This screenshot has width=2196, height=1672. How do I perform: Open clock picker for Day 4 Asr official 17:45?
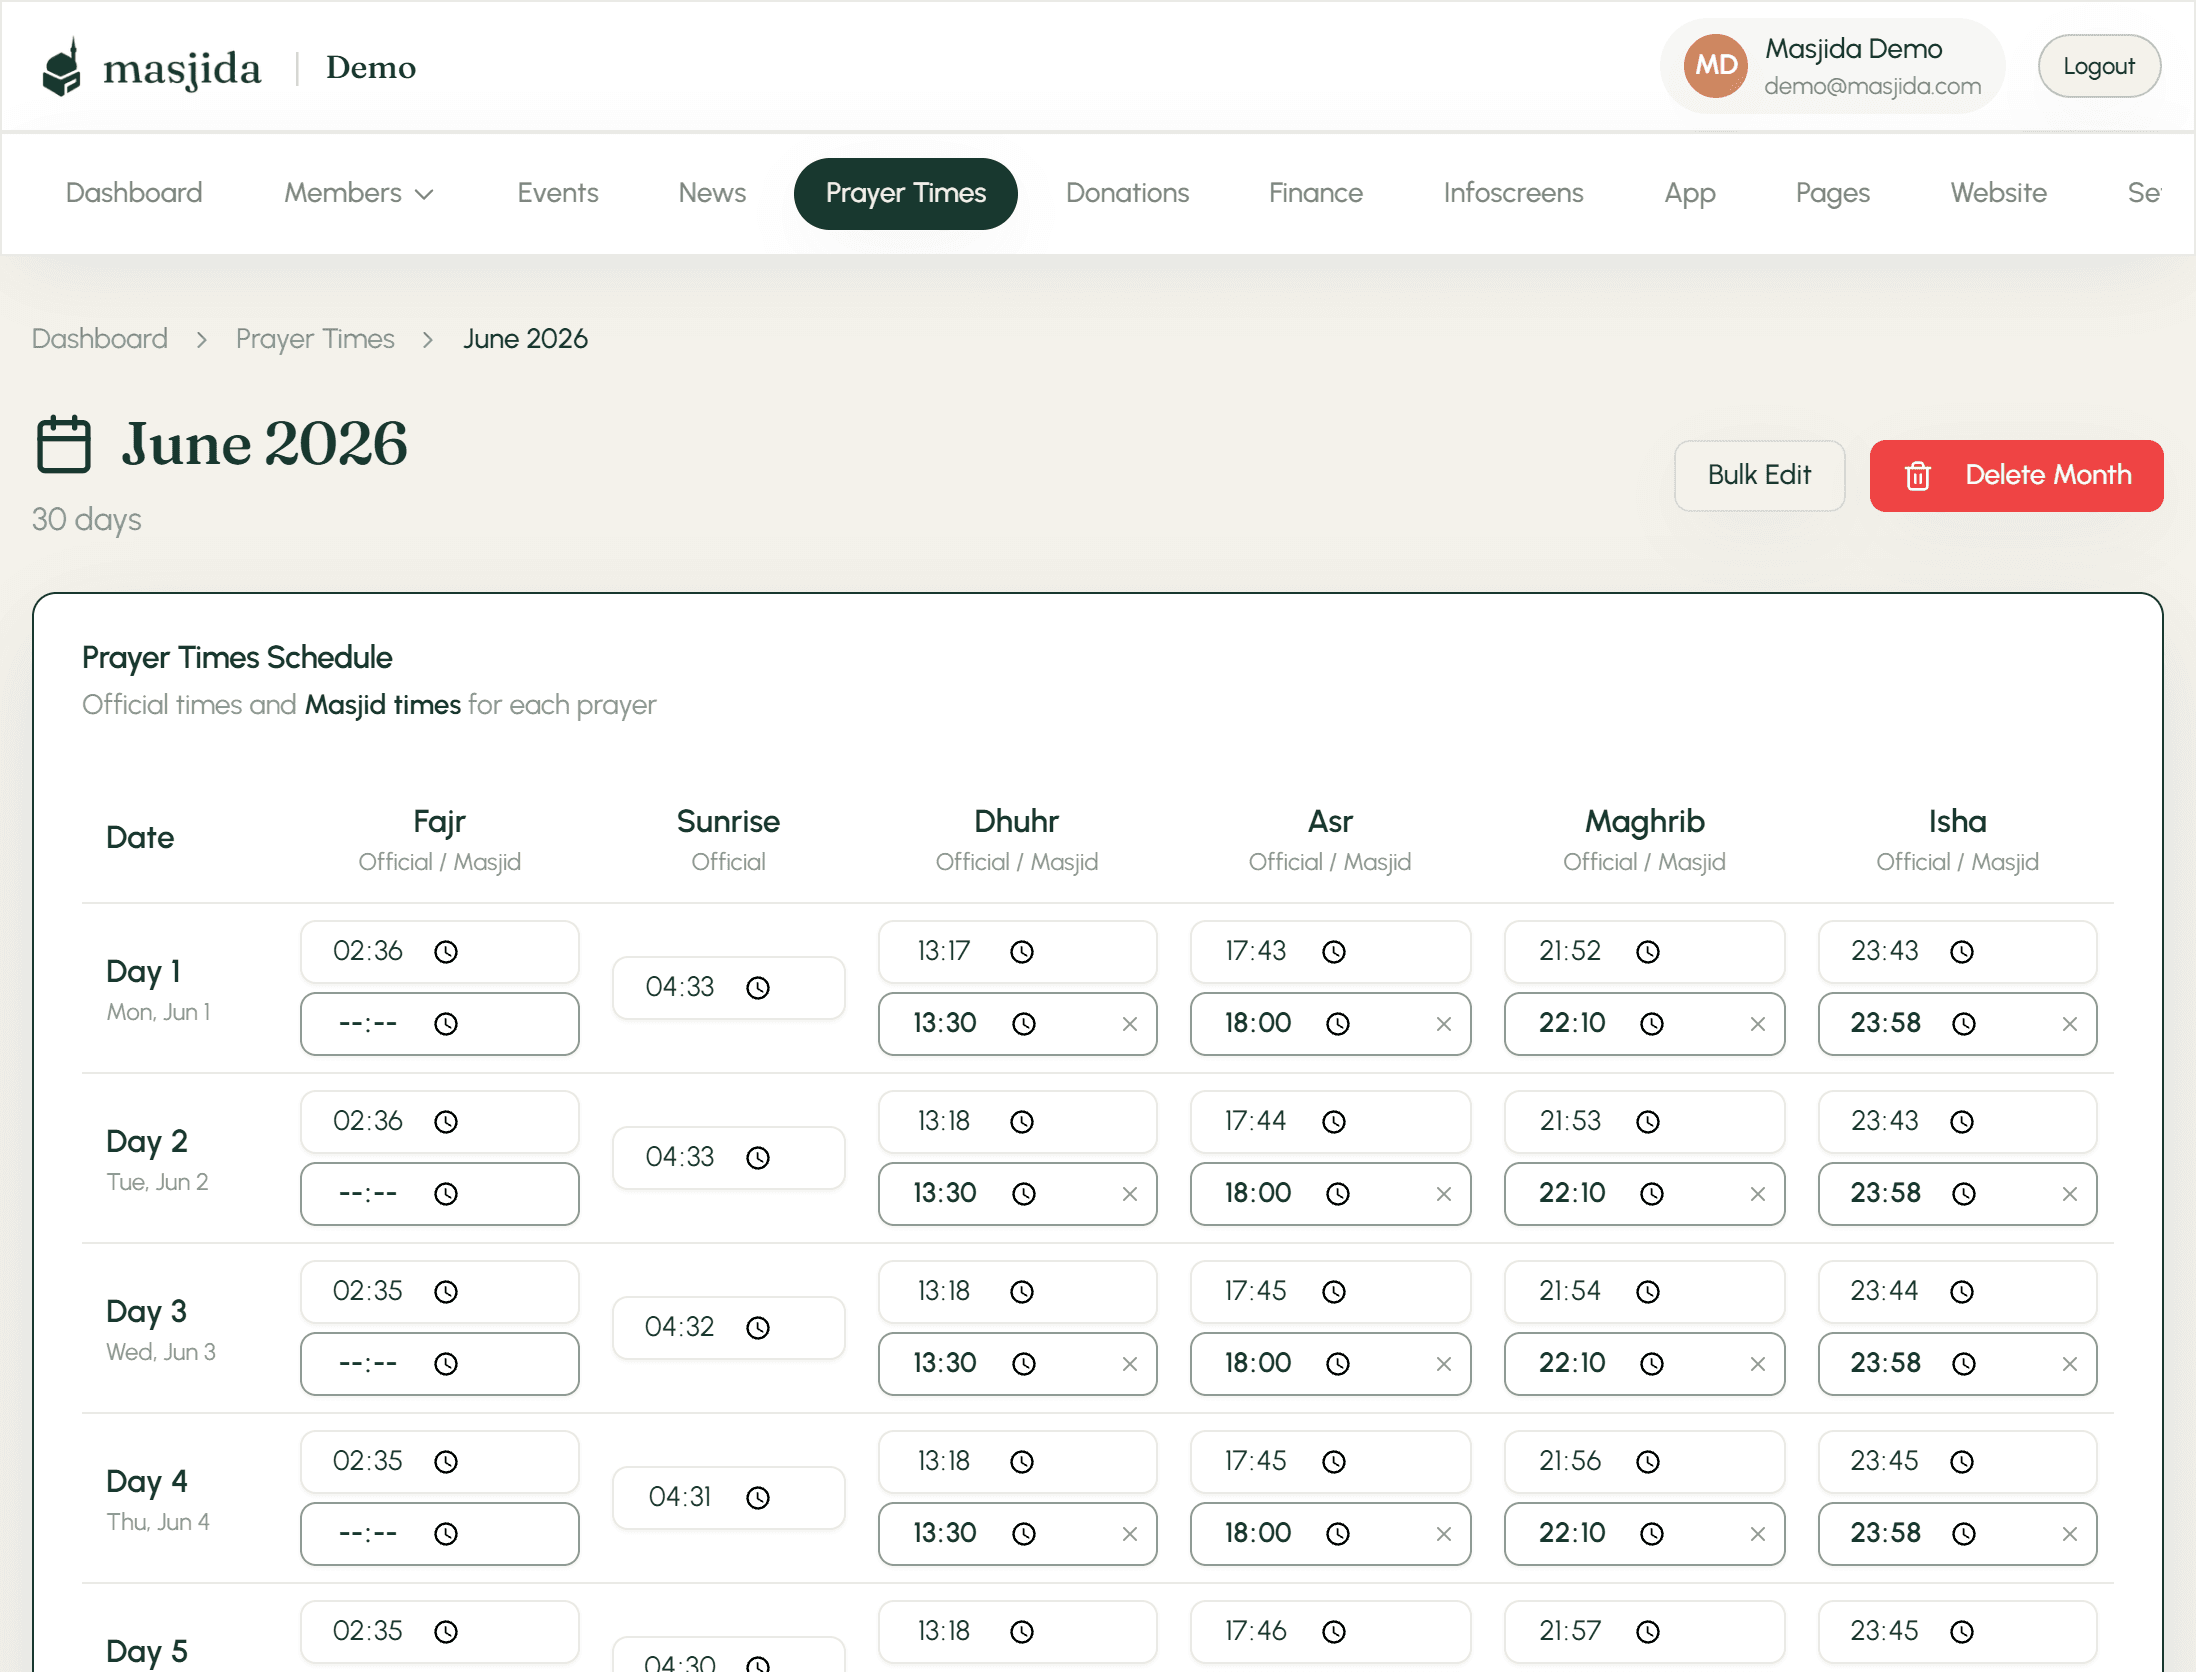click(x=1334, y=1461)
